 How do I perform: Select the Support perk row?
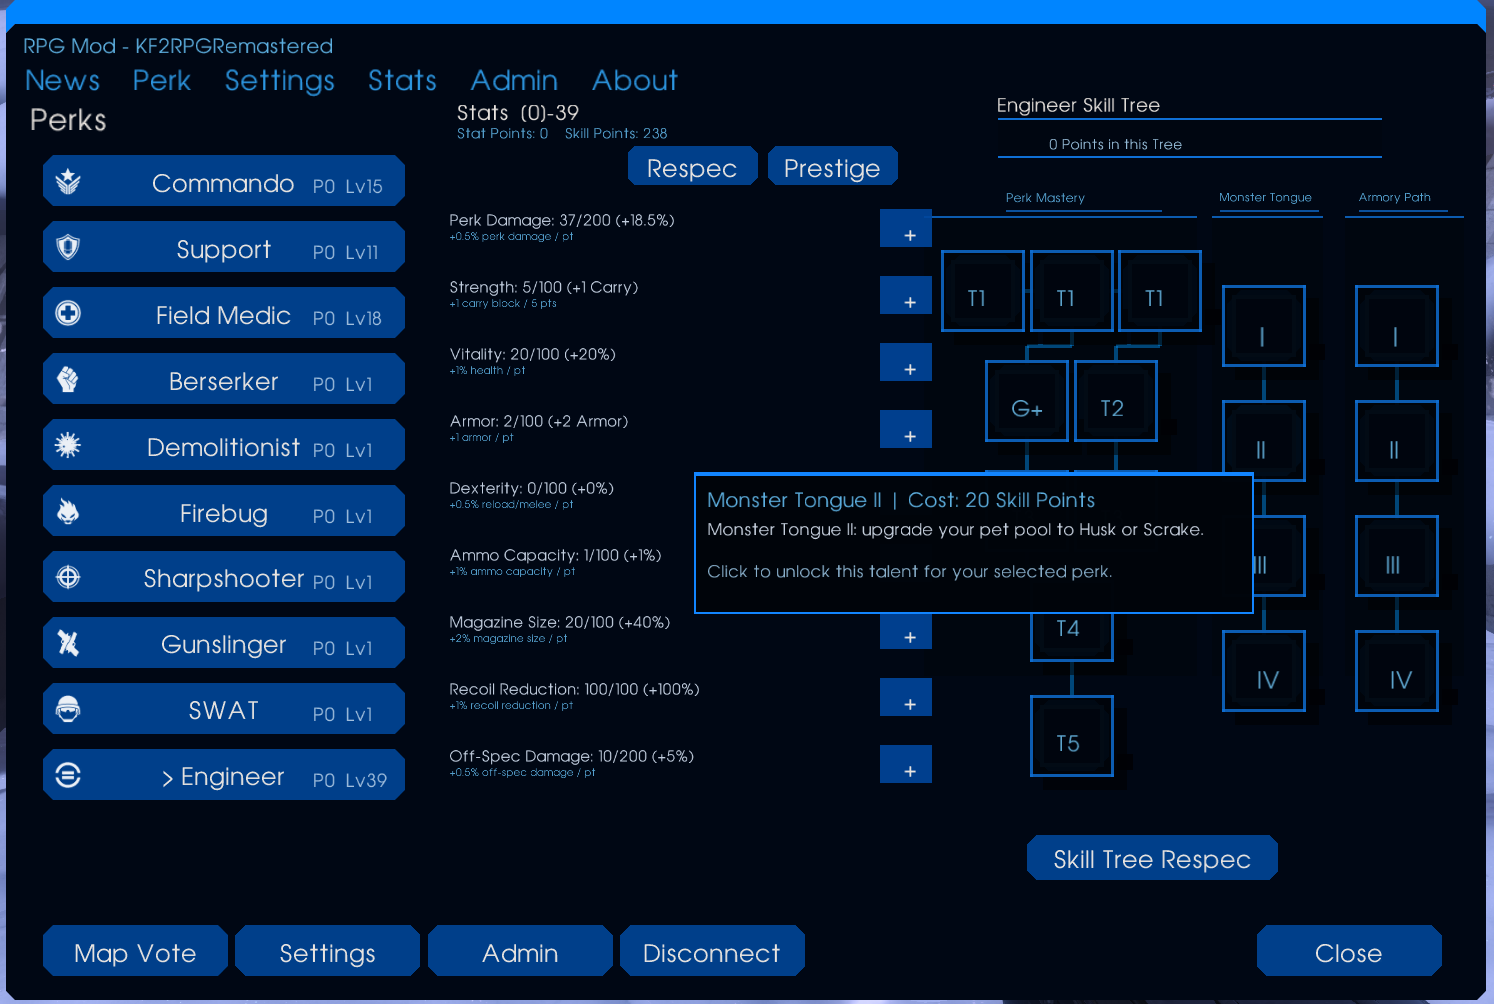(224, 247)
